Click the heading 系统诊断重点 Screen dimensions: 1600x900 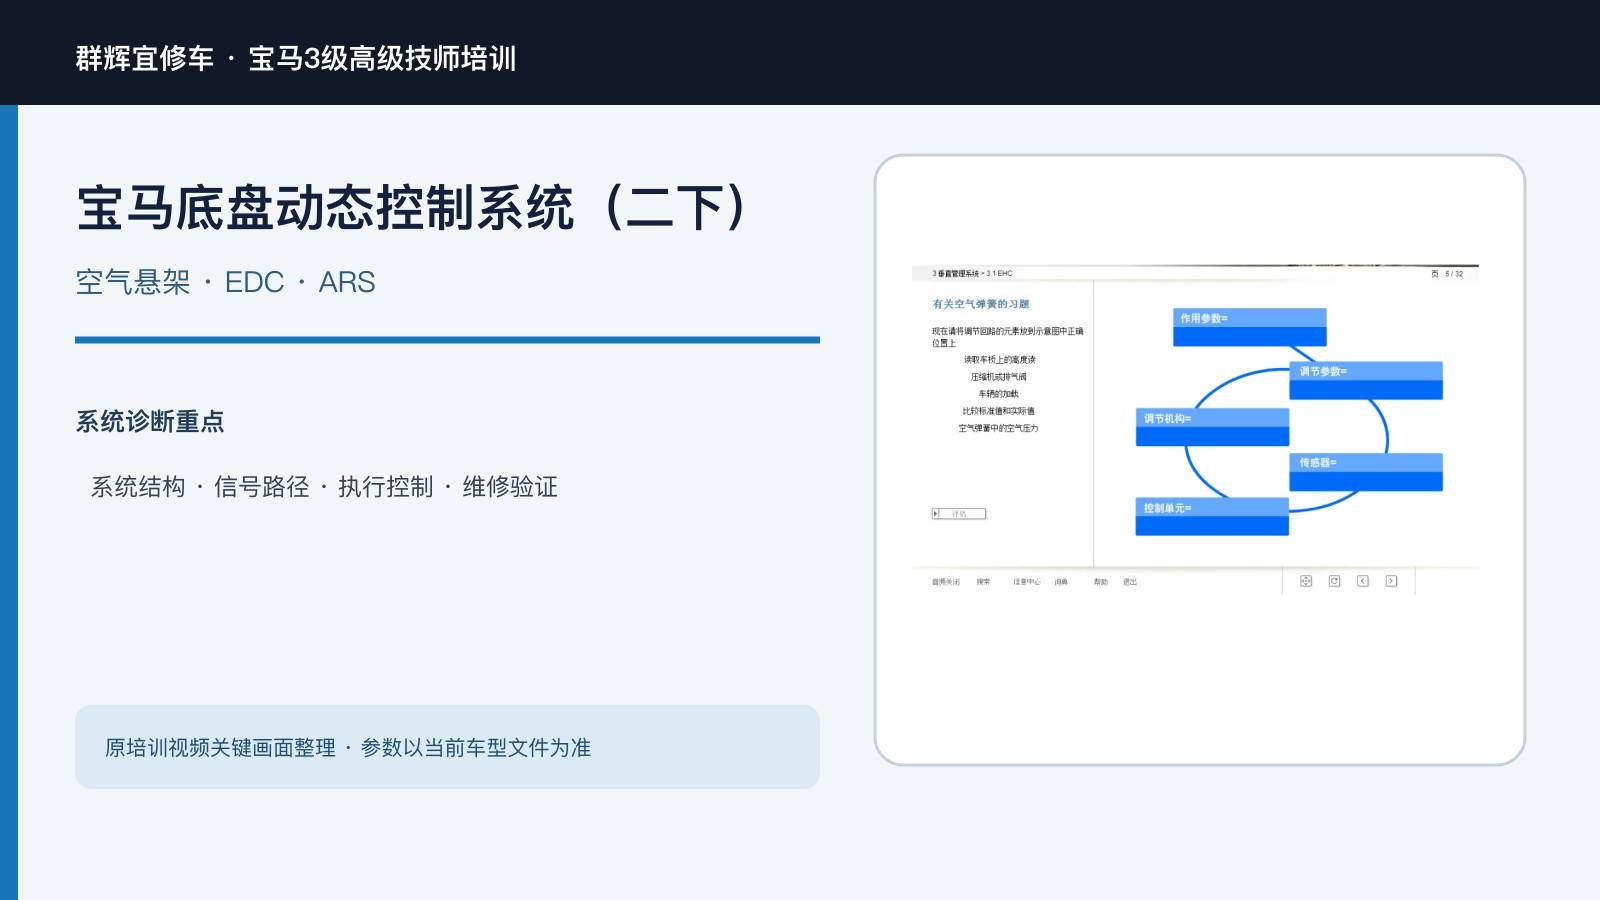coord(150,422)
